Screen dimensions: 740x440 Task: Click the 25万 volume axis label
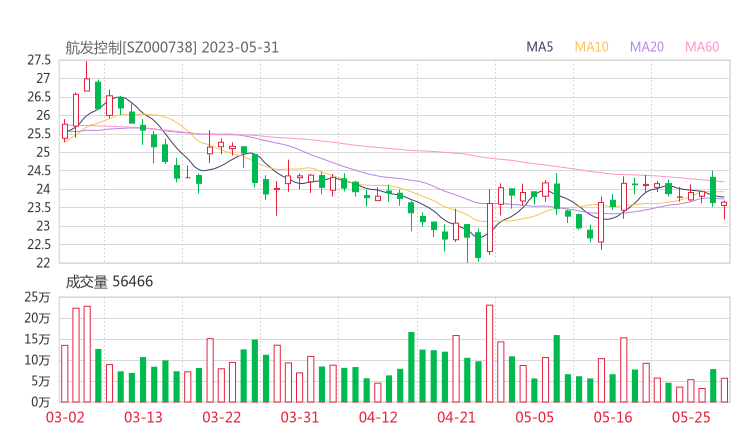[37, 297]
